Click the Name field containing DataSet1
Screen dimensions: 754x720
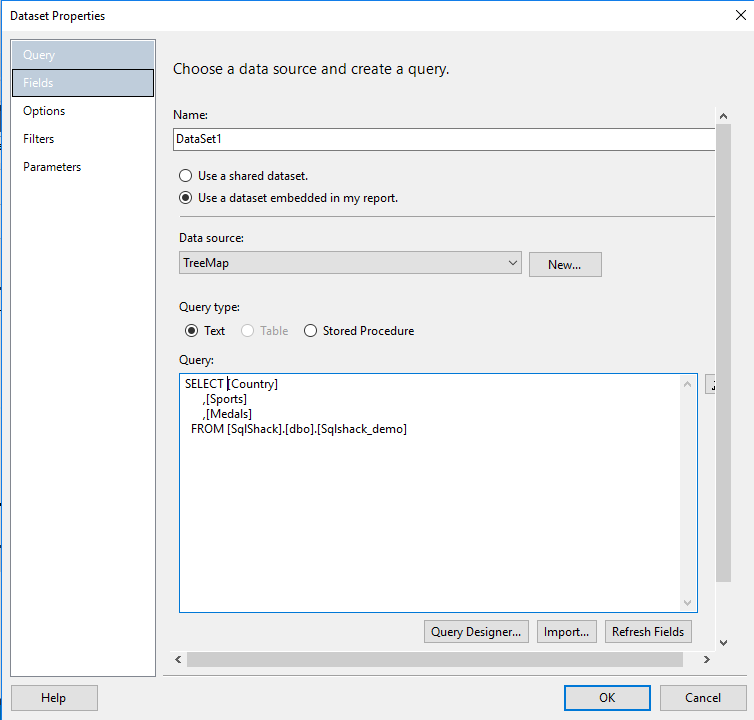[440, 139]
